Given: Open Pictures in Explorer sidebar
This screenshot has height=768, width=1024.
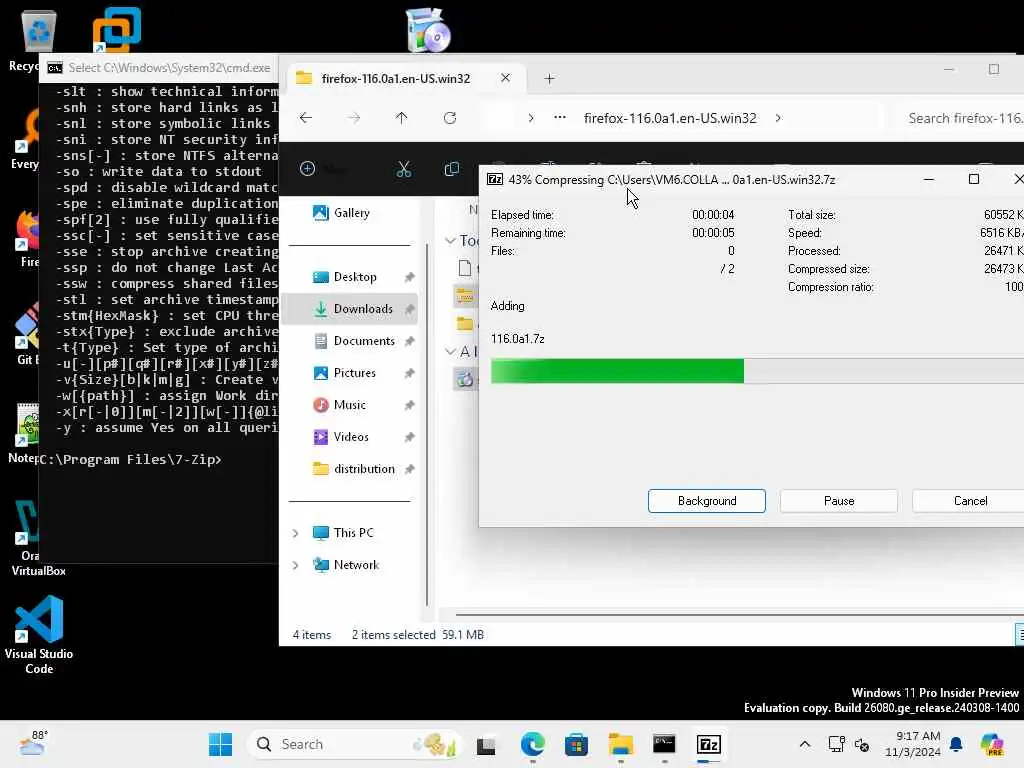Looking at the screenshot, I should pyautogui.click(x=355, y=373).
